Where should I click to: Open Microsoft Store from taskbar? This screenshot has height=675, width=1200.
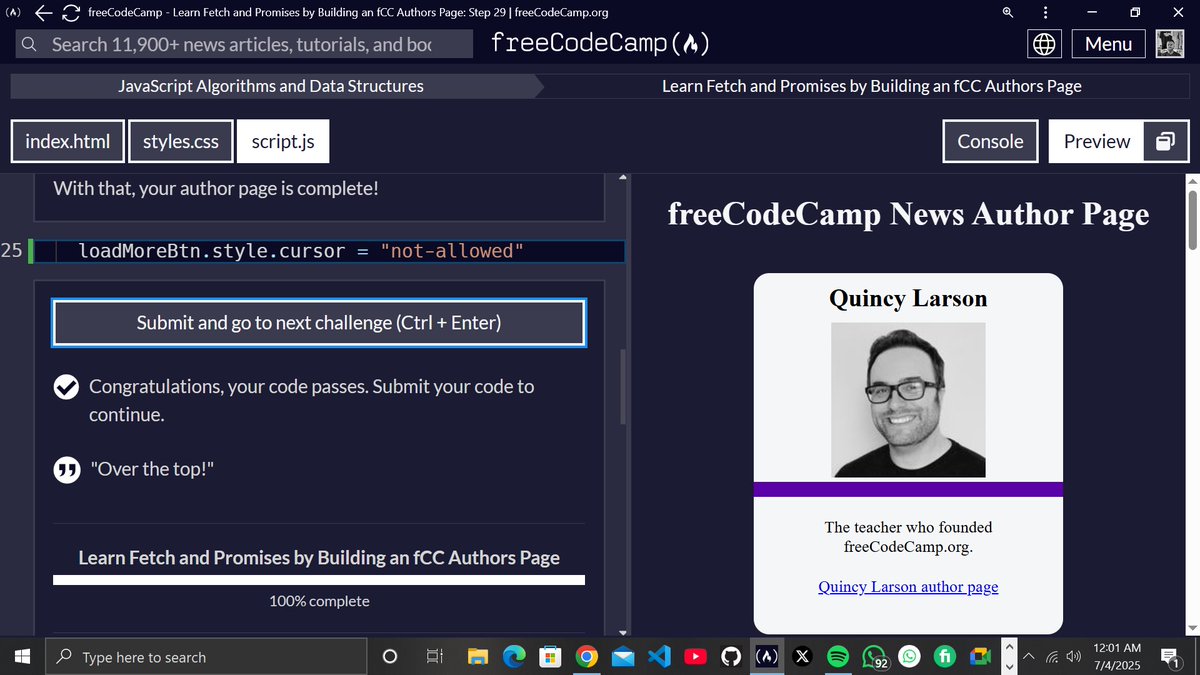click(x=549, y=657)
